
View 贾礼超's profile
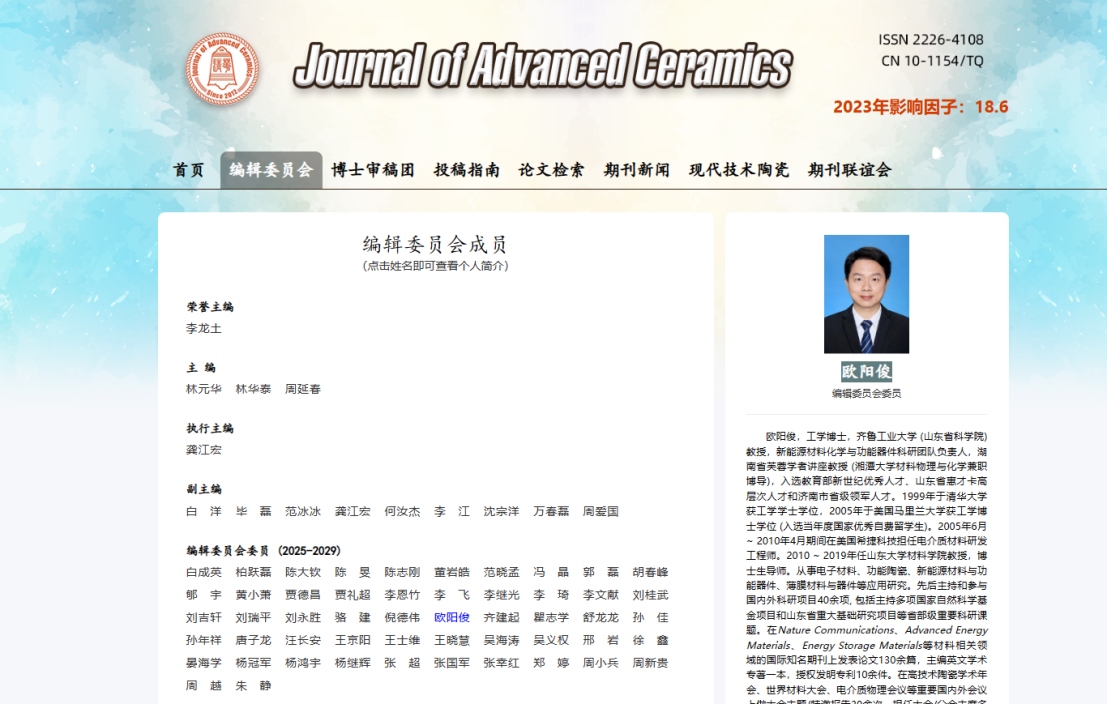click(x=353, y=595)
